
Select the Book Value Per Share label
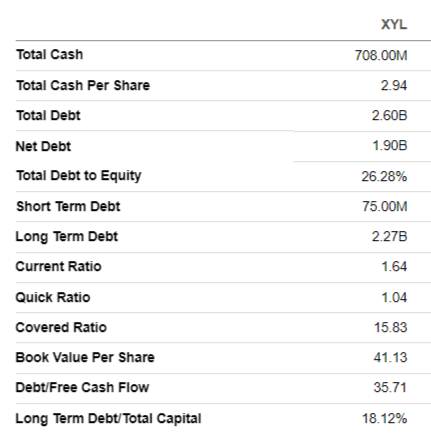[85, 357]
